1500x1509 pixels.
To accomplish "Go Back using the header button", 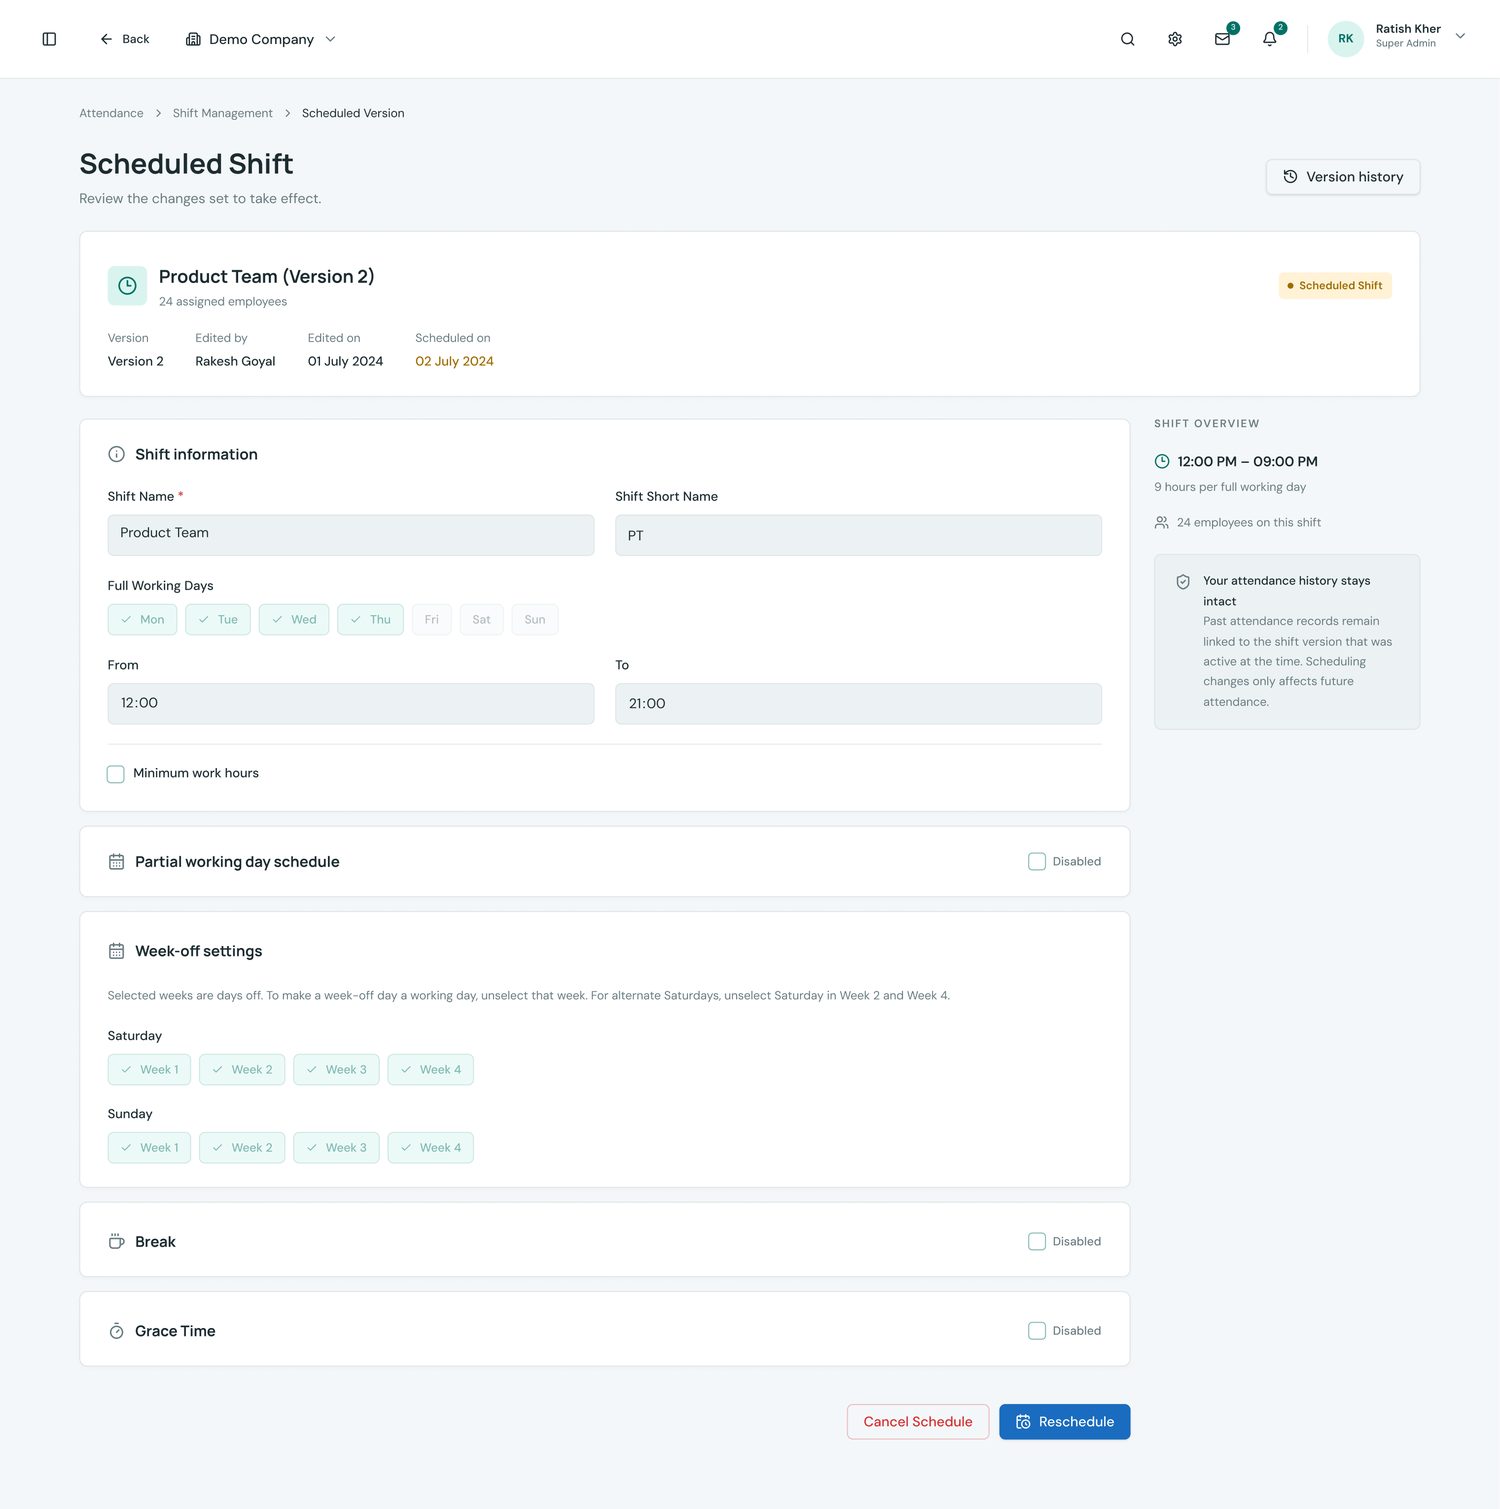I will [125, 39].
